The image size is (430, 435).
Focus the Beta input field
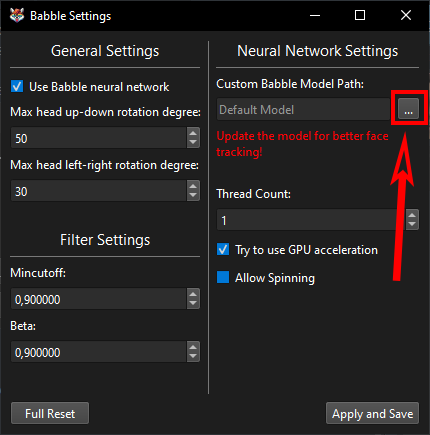[x=99, y=352]
